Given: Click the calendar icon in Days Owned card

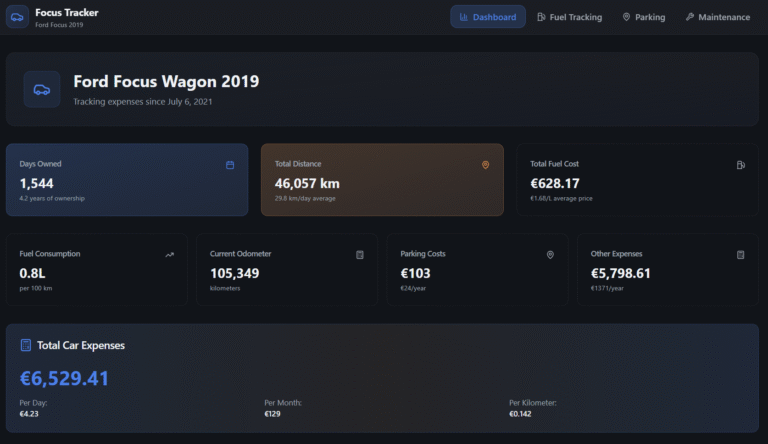Looking at the screenshot, I should point(230,165).
